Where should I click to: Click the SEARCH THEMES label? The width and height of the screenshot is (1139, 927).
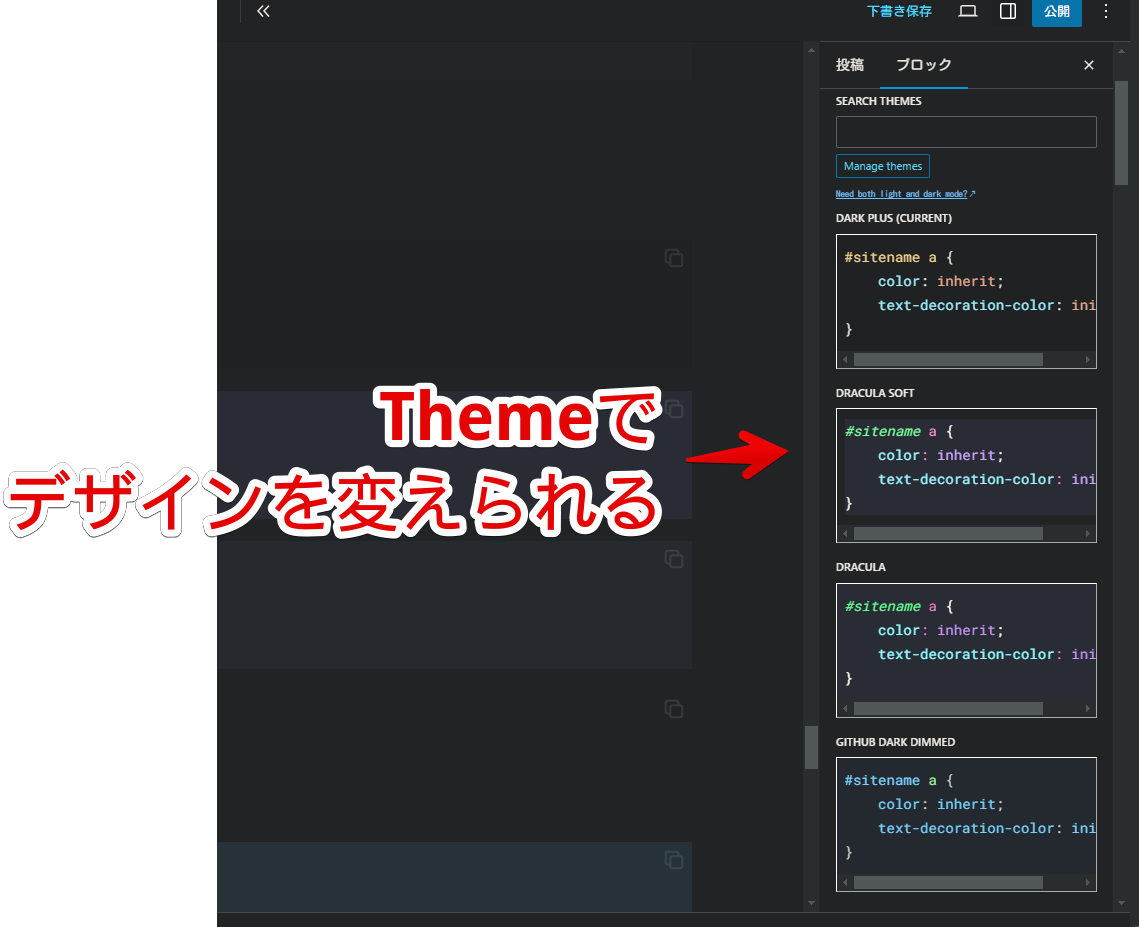tap(878, 101)
